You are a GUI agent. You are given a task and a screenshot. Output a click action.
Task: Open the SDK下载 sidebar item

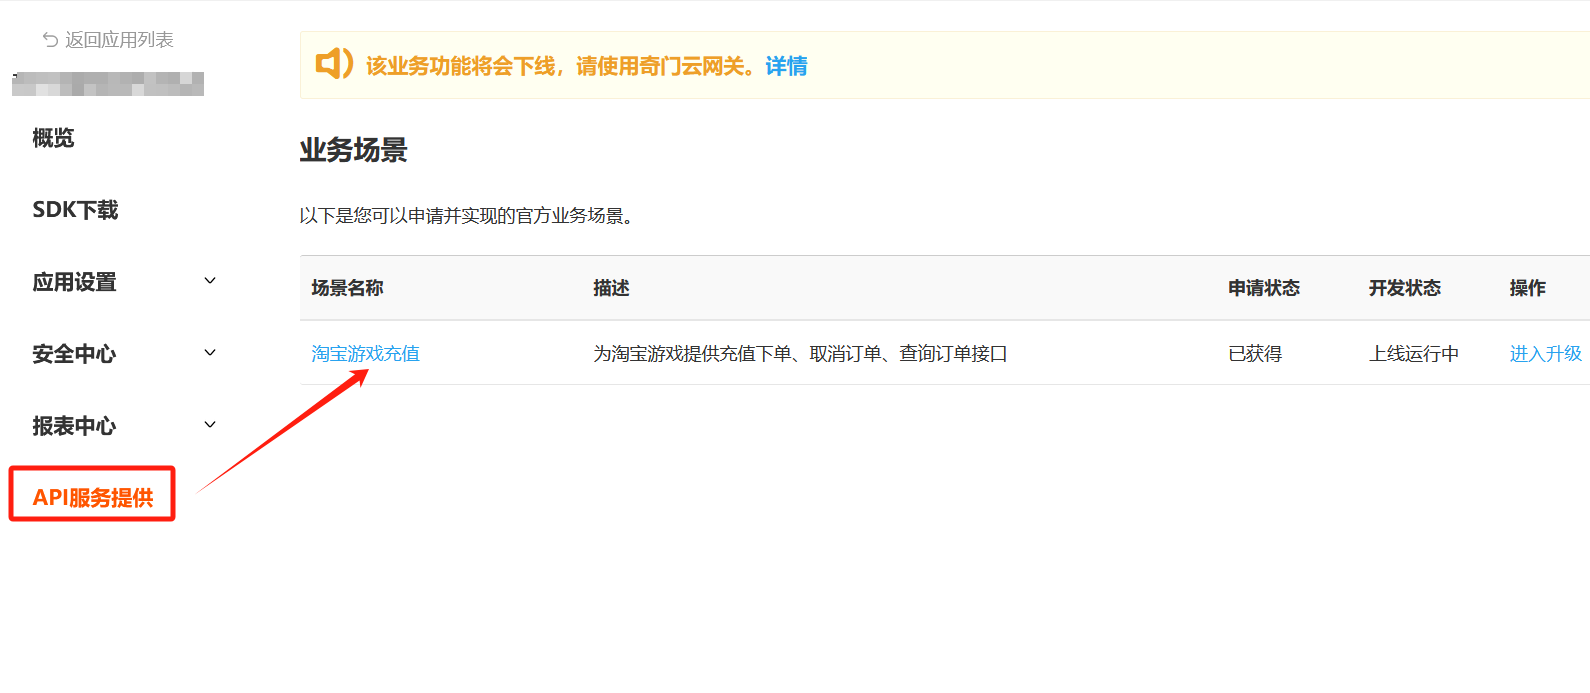75,210
